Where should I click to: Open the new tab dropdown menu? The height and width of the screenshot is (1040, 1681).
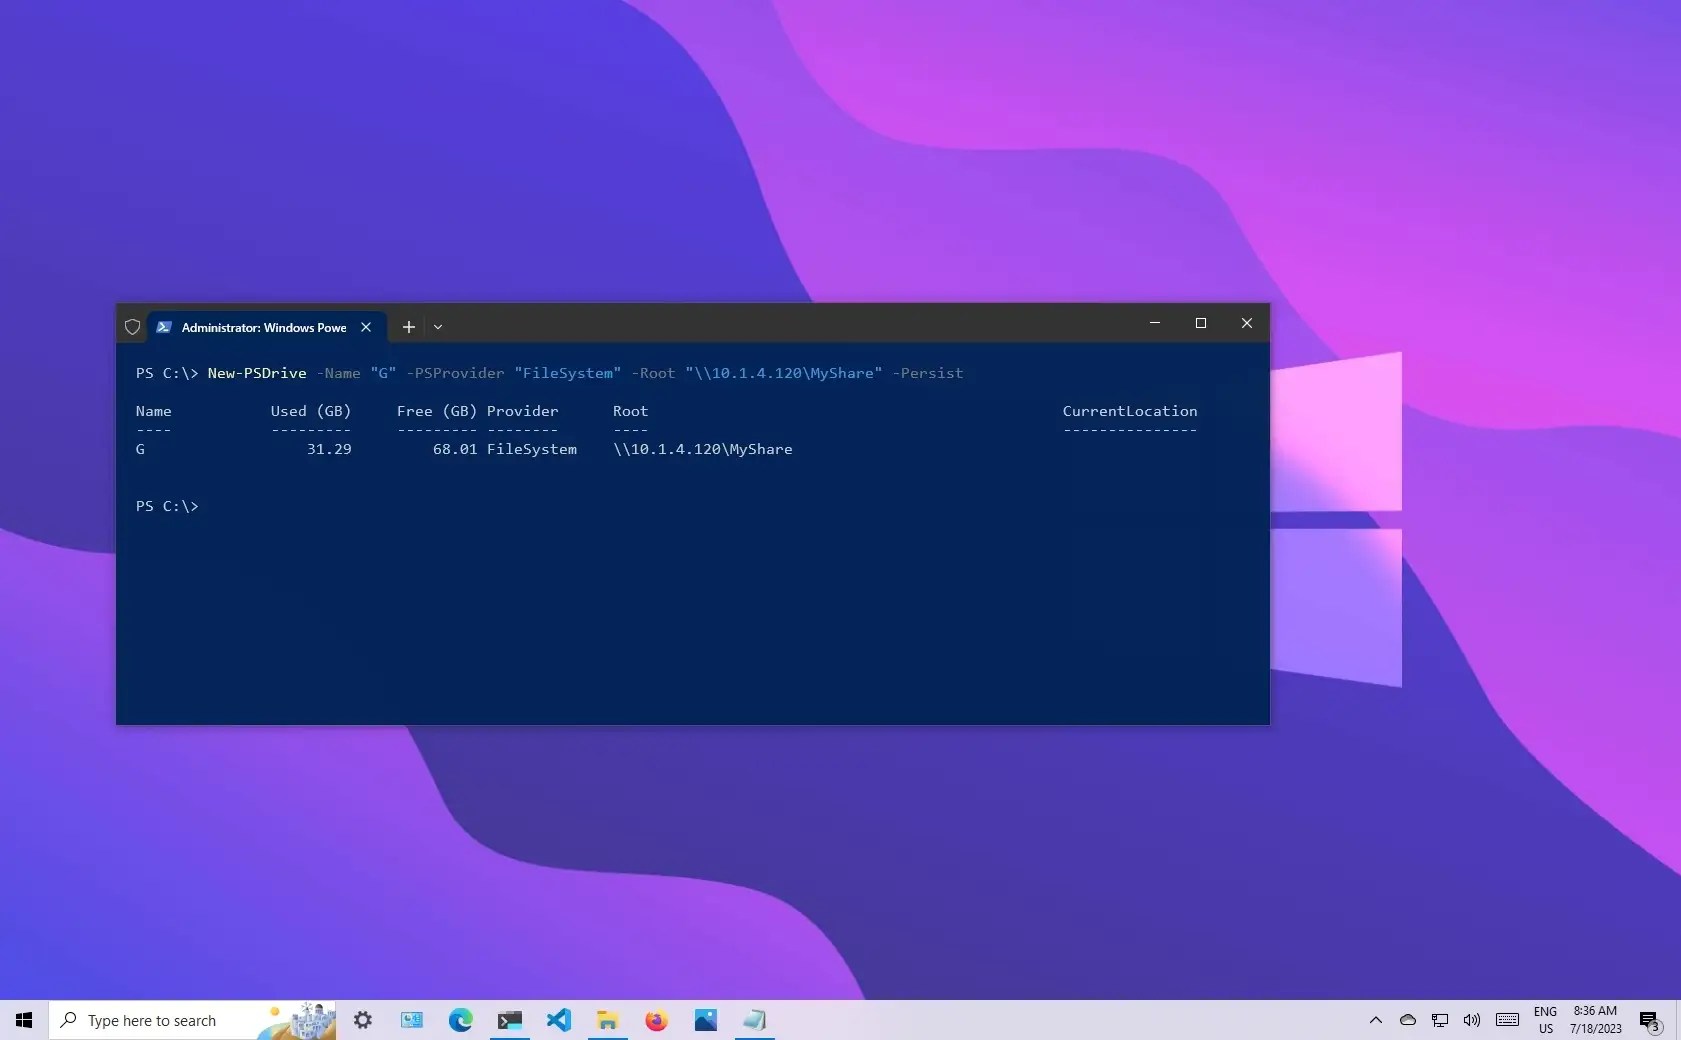point(438,327)
